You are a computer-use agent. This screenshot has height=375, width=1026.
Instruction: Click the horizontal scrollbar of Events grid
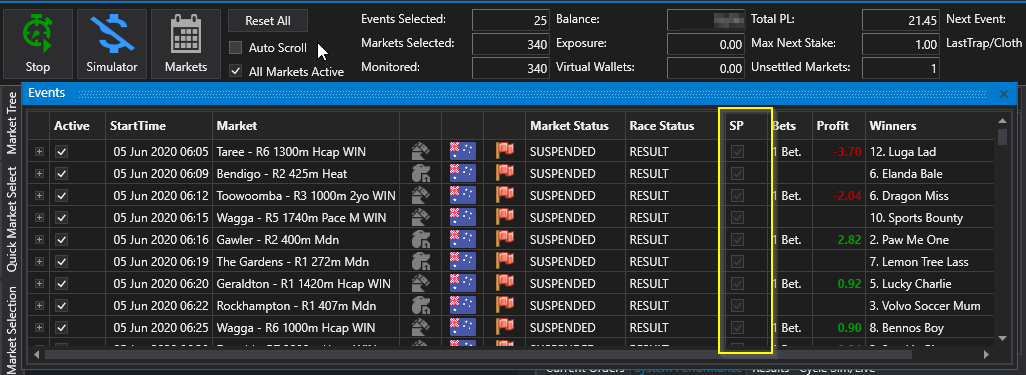click(x=478, y=354)
